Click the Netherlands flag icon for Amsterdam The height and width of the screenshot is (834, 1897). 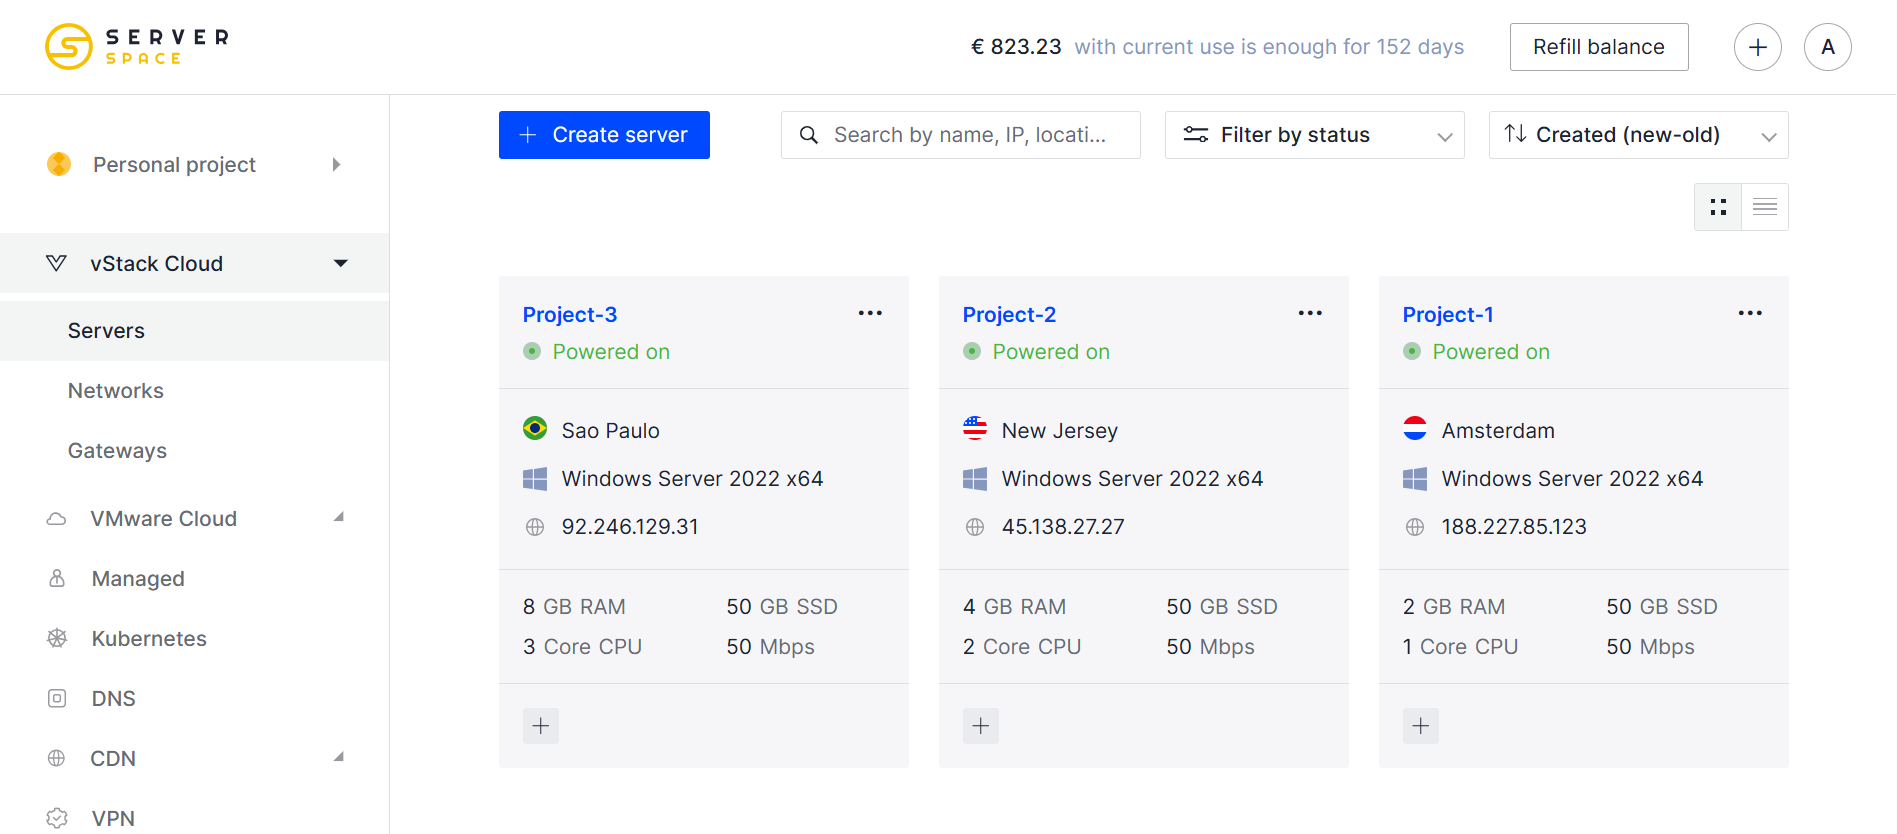(x=1415, y=429)
